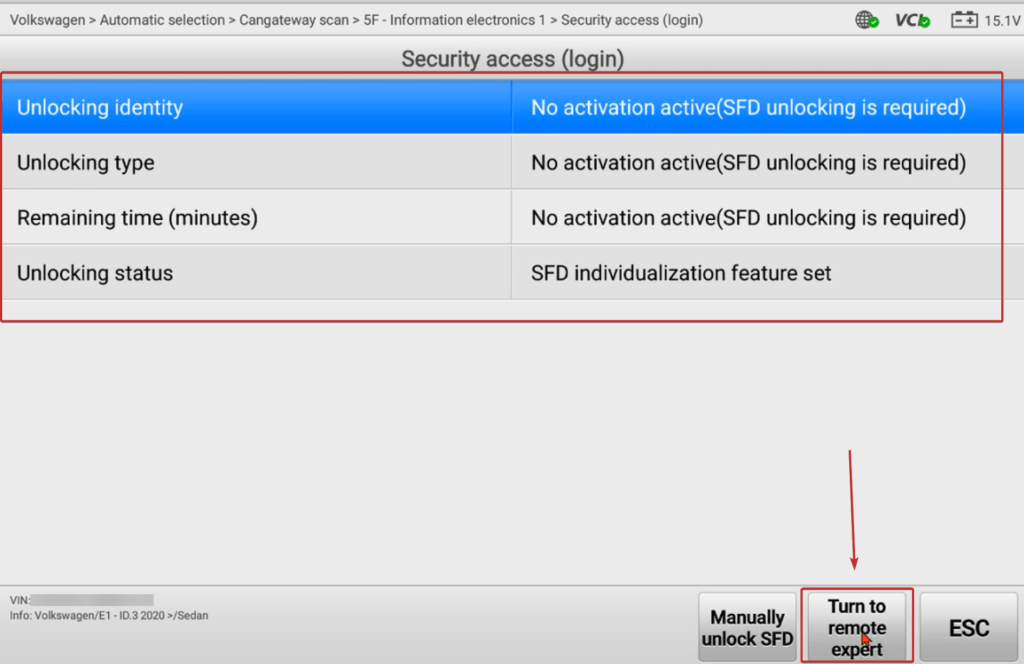
Task: Go to Volkswagen in breadcrumb
Action: [x=47, y=20]
